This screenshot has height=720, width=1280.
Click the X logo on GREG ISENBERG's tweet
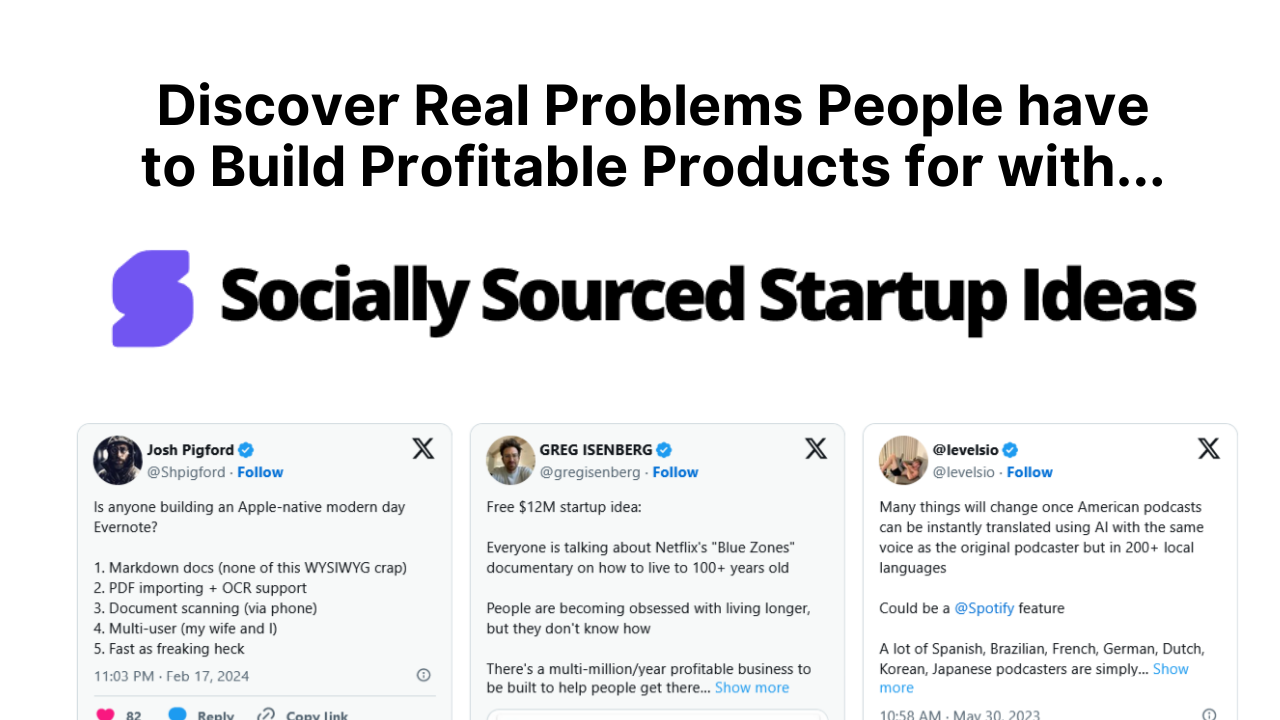pos(816,448)
